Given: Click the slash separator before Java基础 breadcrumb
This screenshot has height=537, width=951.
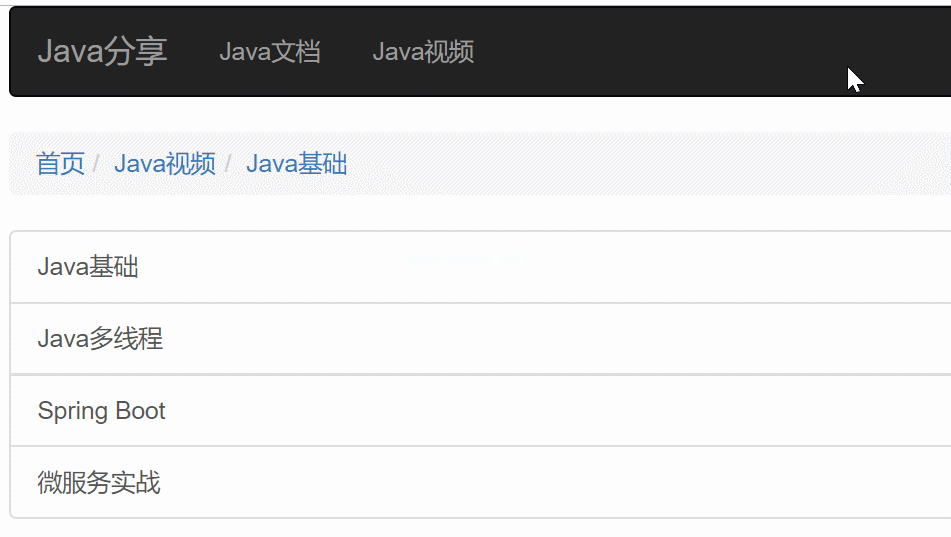Looking at the screenshot, I should point(228,164).
